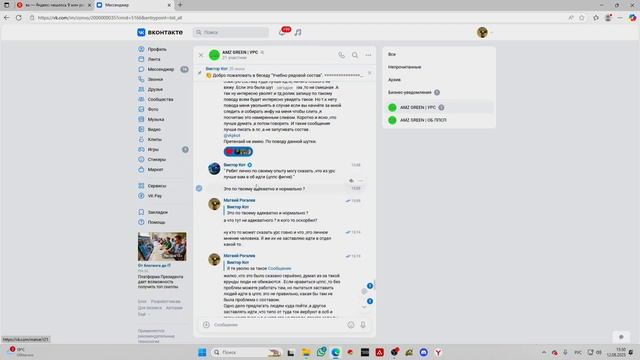The width and height of the screenshot is (640, 360).
Task: Jump to latest messages with down arrow
Action: [x=364, y=307]
